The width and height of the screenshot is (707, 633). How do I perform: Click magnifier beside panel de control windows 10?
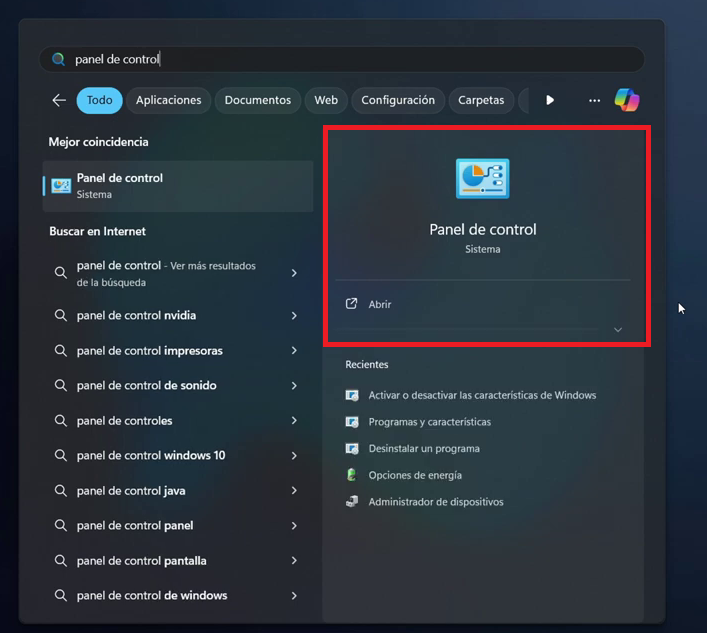coord(60,455)
